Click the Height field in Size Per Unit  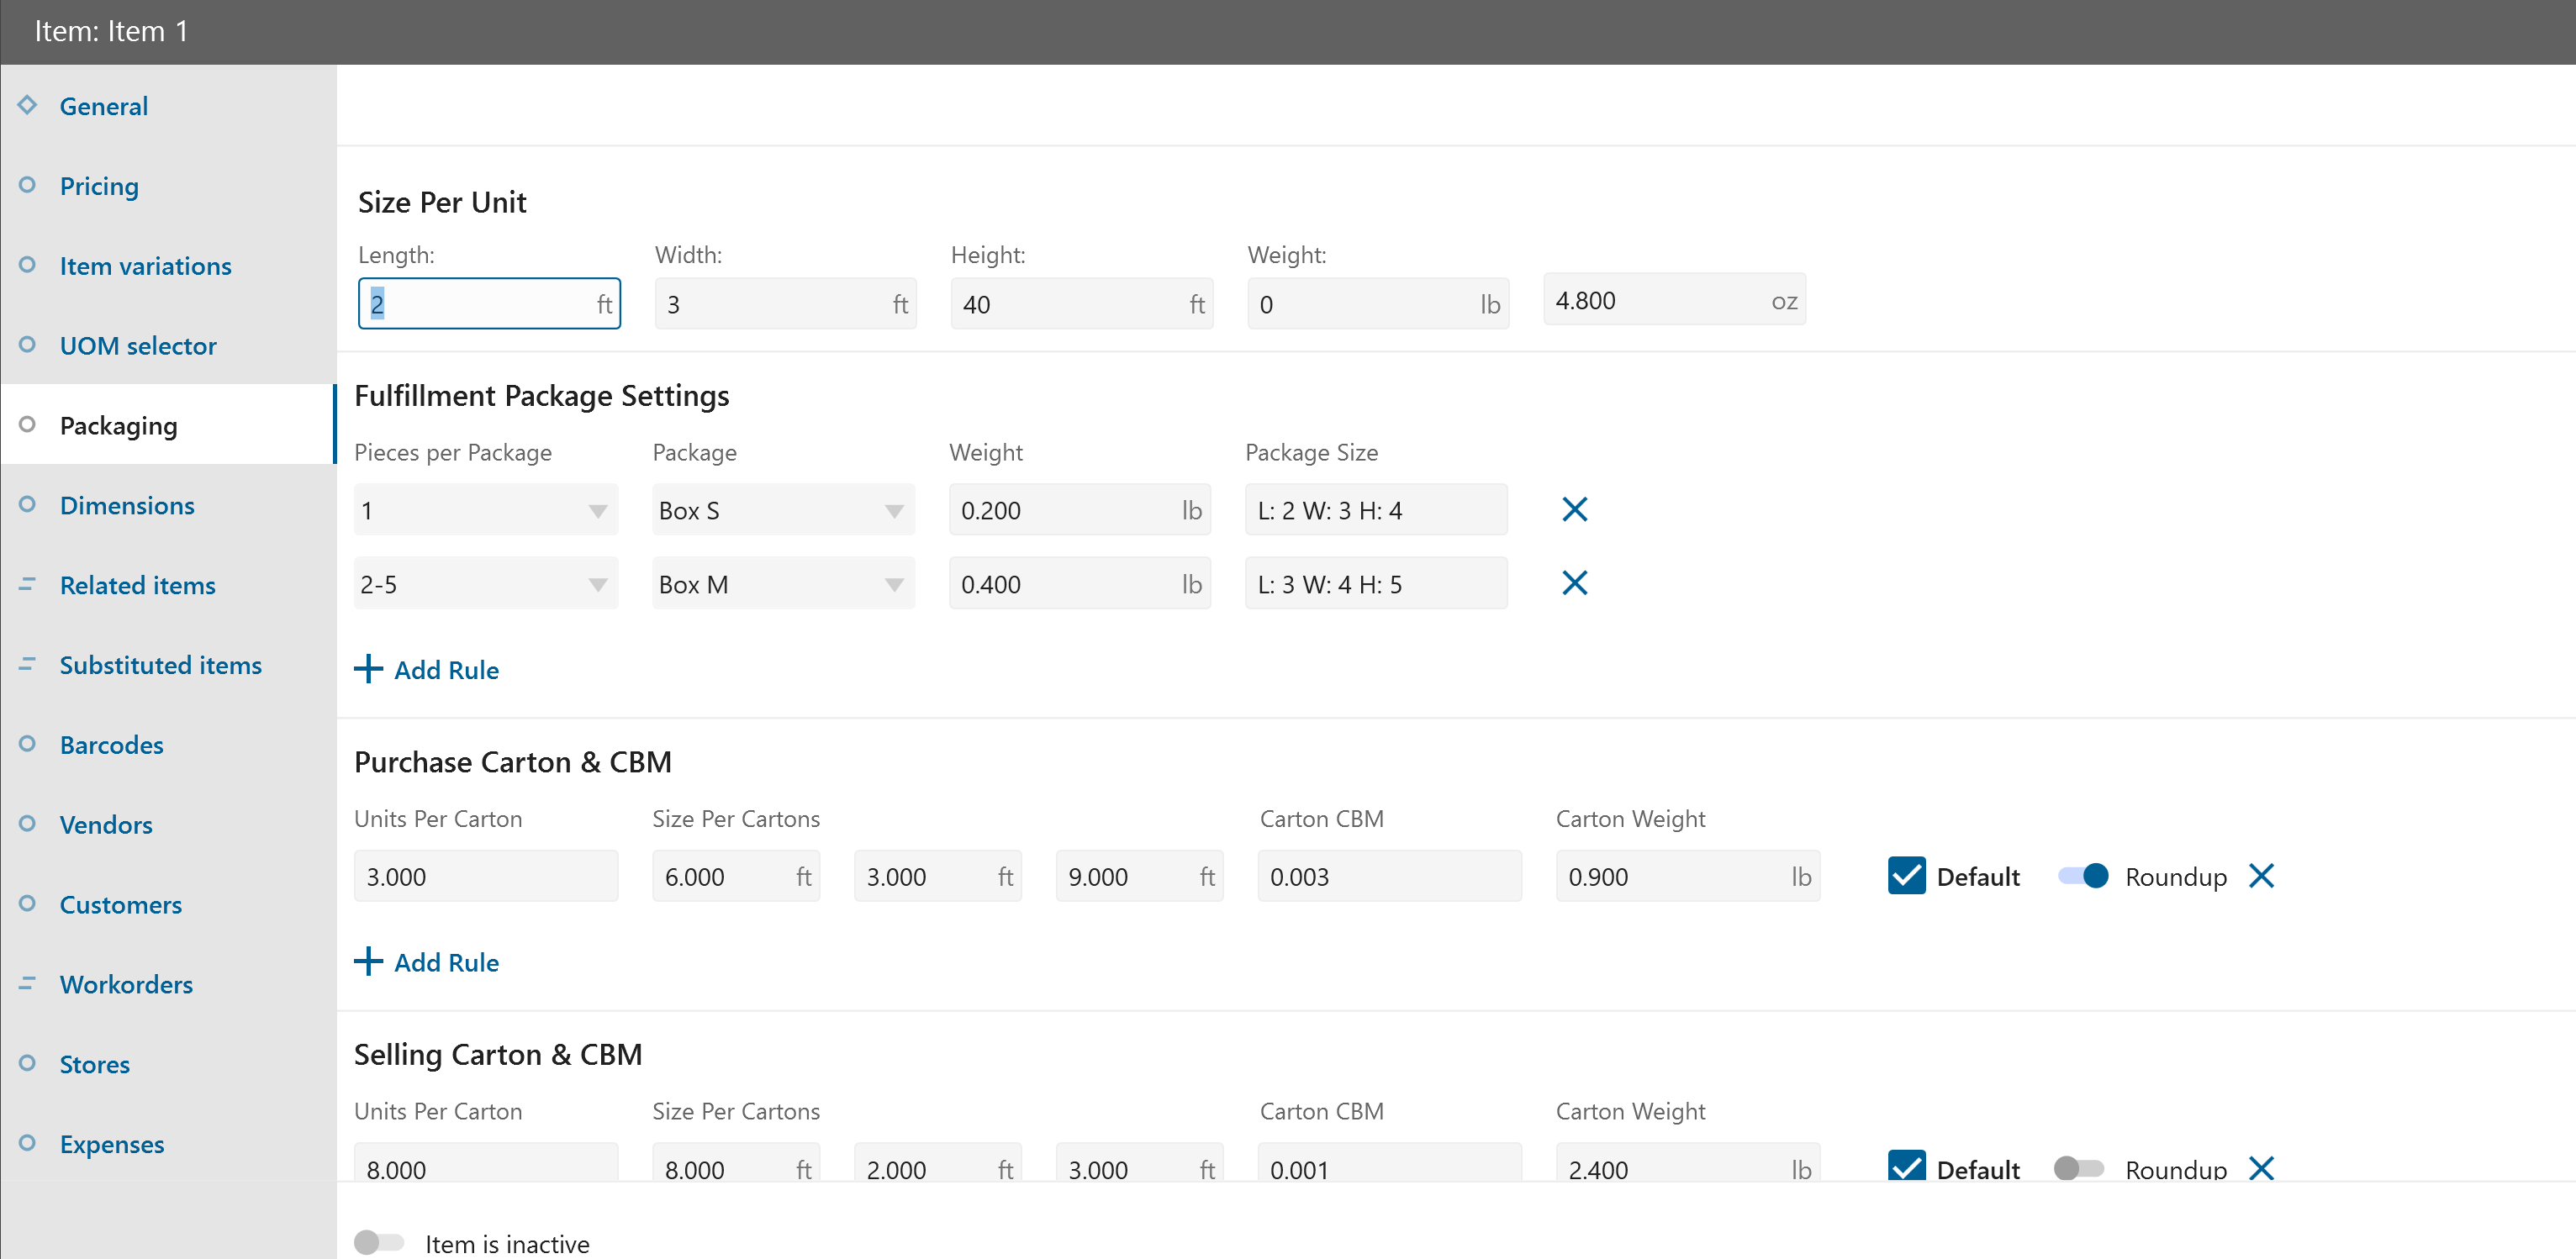[1070, 304]
